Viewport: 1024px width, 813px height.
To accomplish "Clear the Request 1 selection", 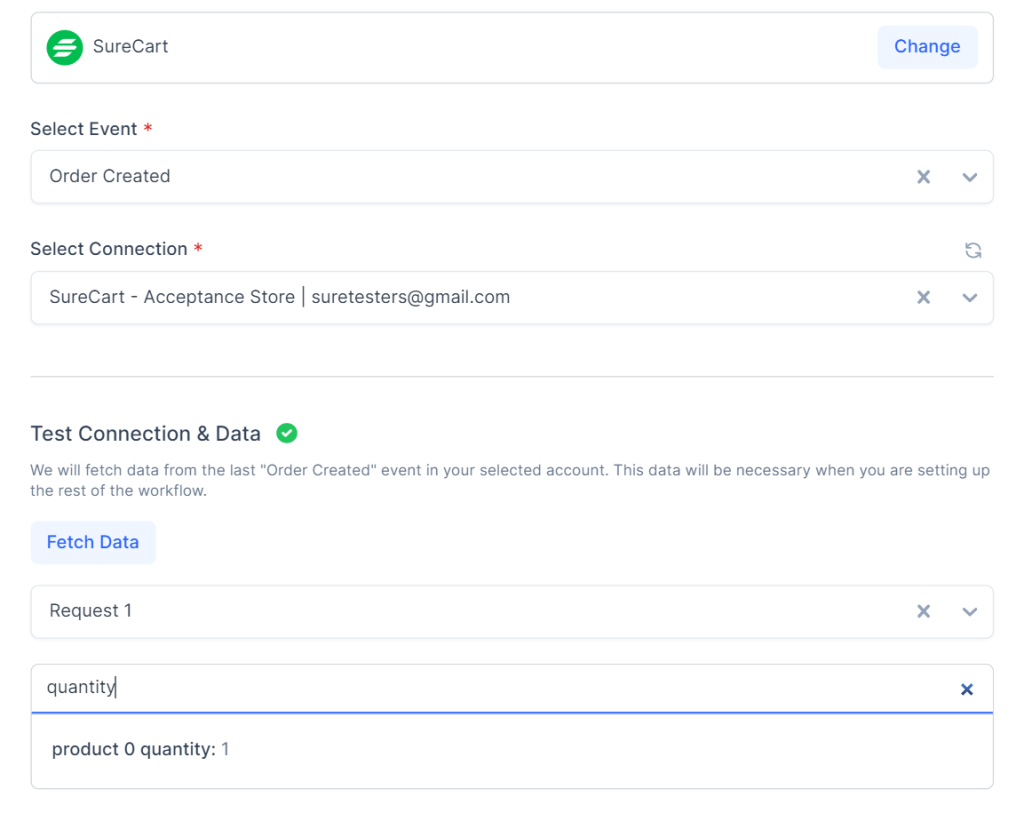I will pos(924,611).
